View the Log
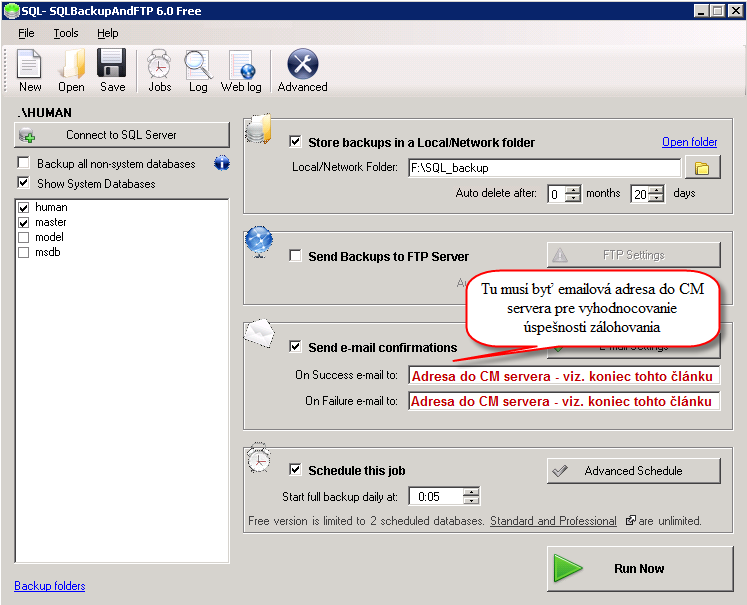Image resolution: width=747 pixels, height=605 pixels. coord(198,71)
